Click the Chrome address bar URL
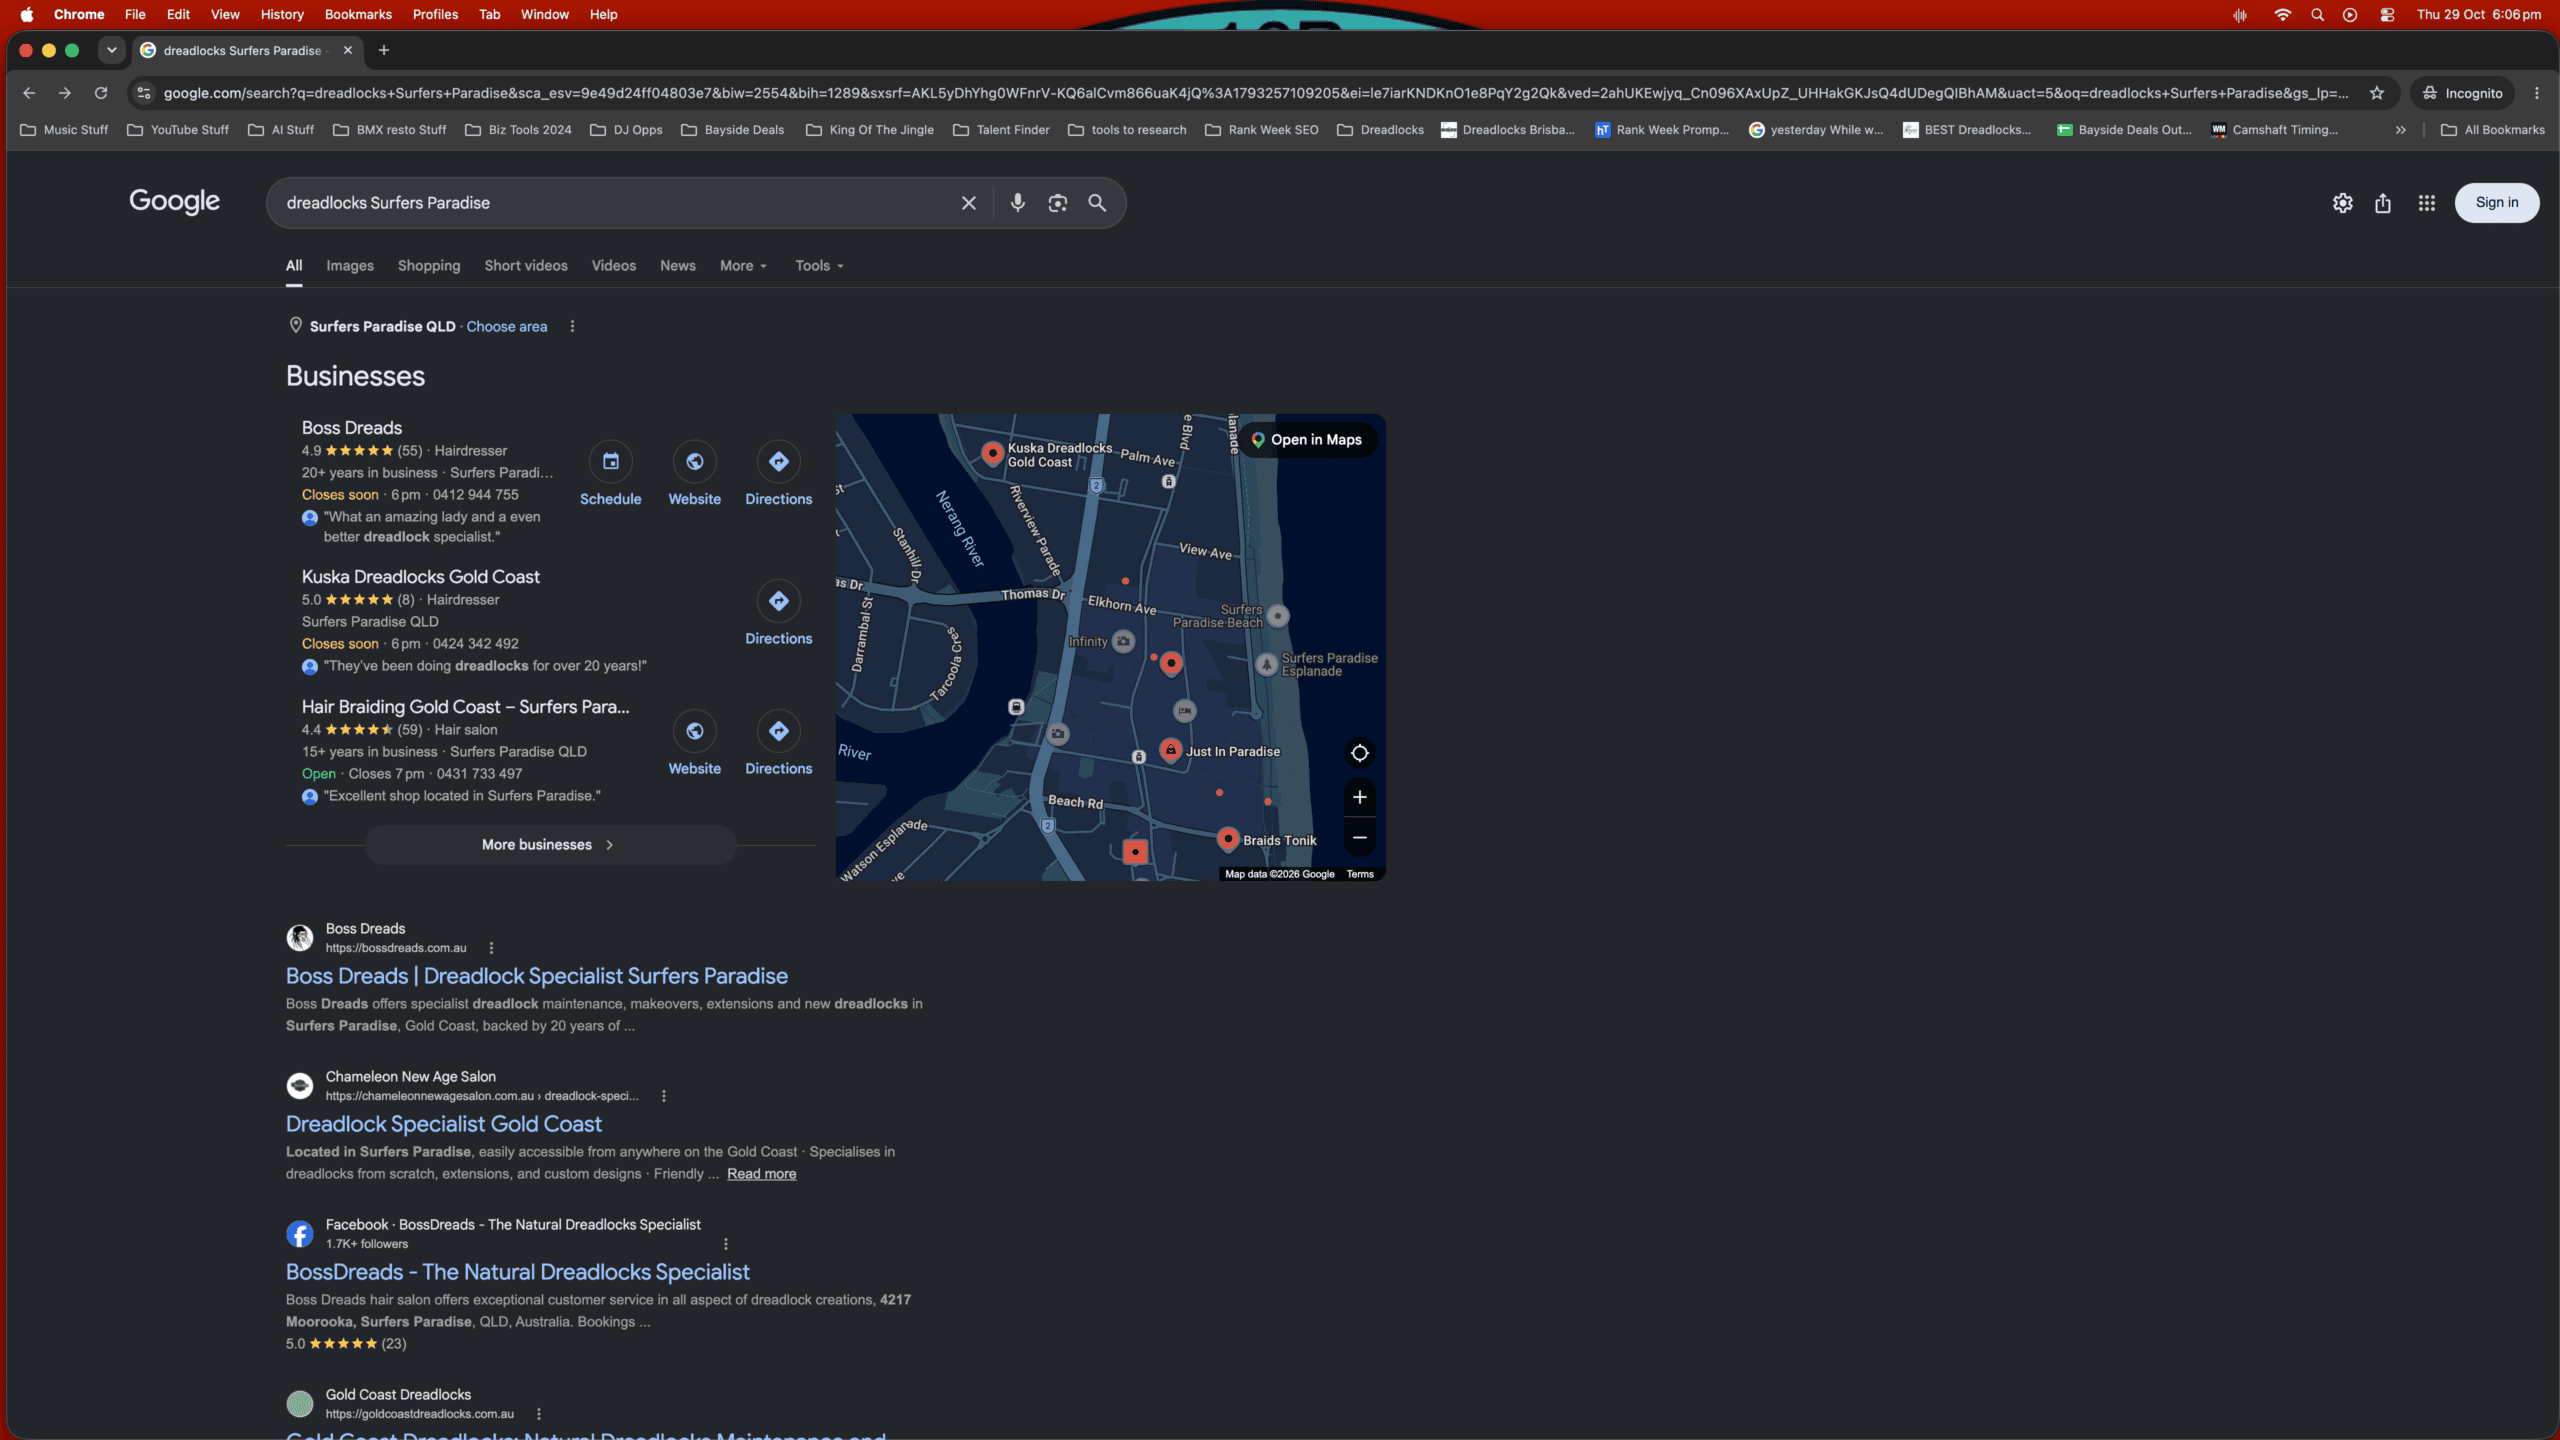Viewport: 2560px width, 1440px height. point(1255,93)
